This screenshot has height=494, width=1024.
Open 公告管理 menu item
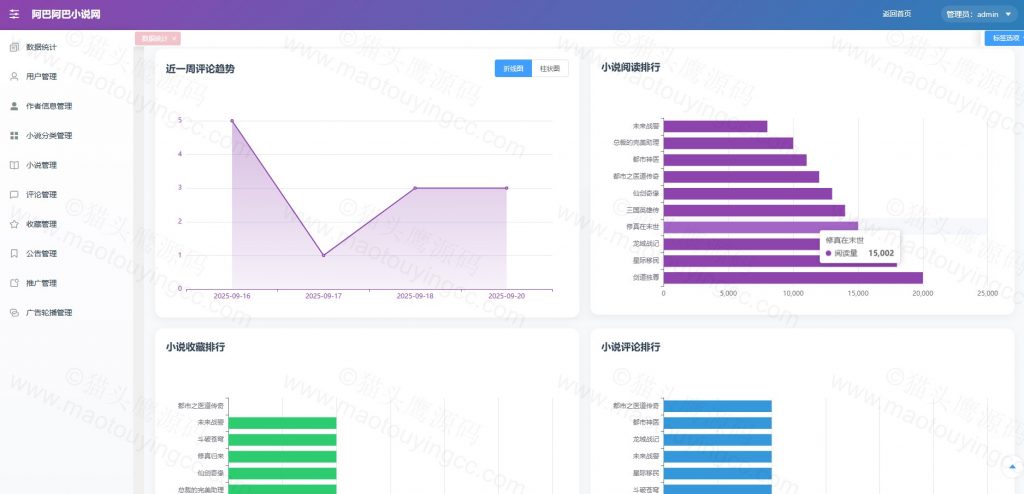(x=67, y=253)
